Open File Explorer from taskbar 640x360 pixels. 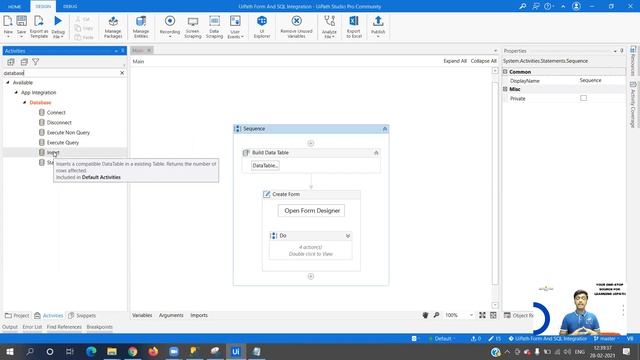tap(112, 351)
